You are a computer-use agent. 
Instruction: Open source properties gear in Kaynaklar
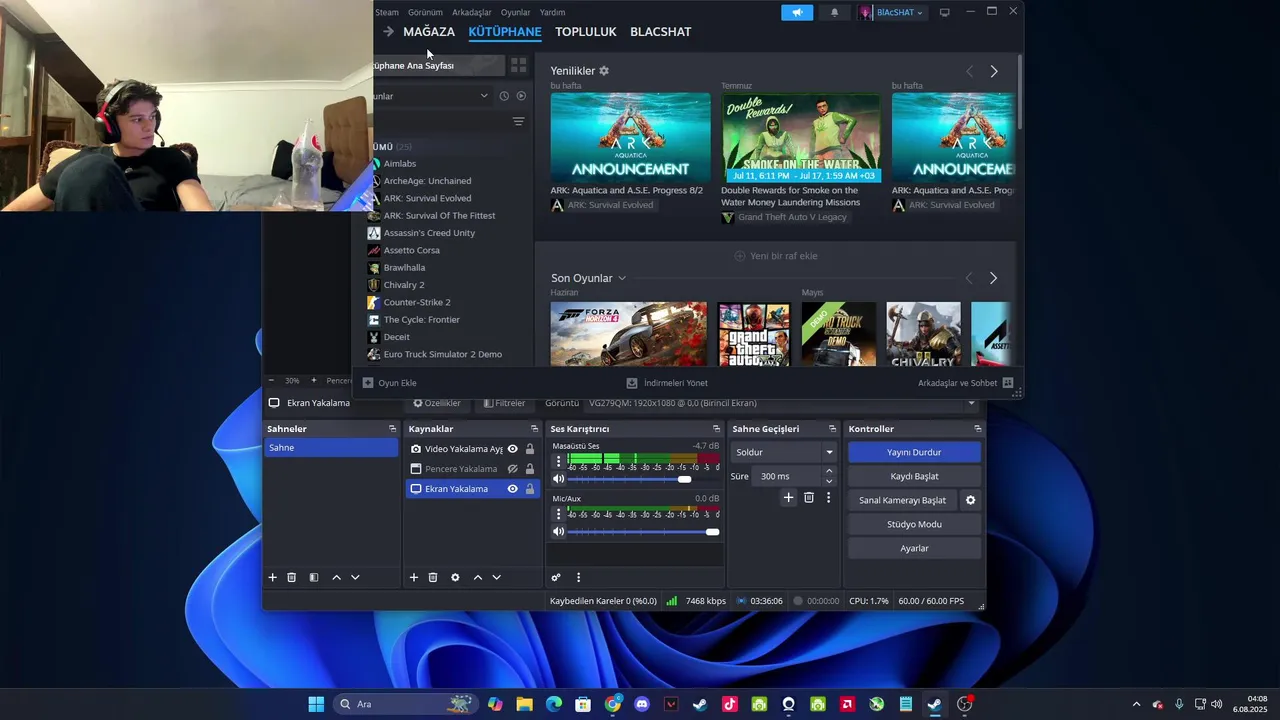(455, 577)
